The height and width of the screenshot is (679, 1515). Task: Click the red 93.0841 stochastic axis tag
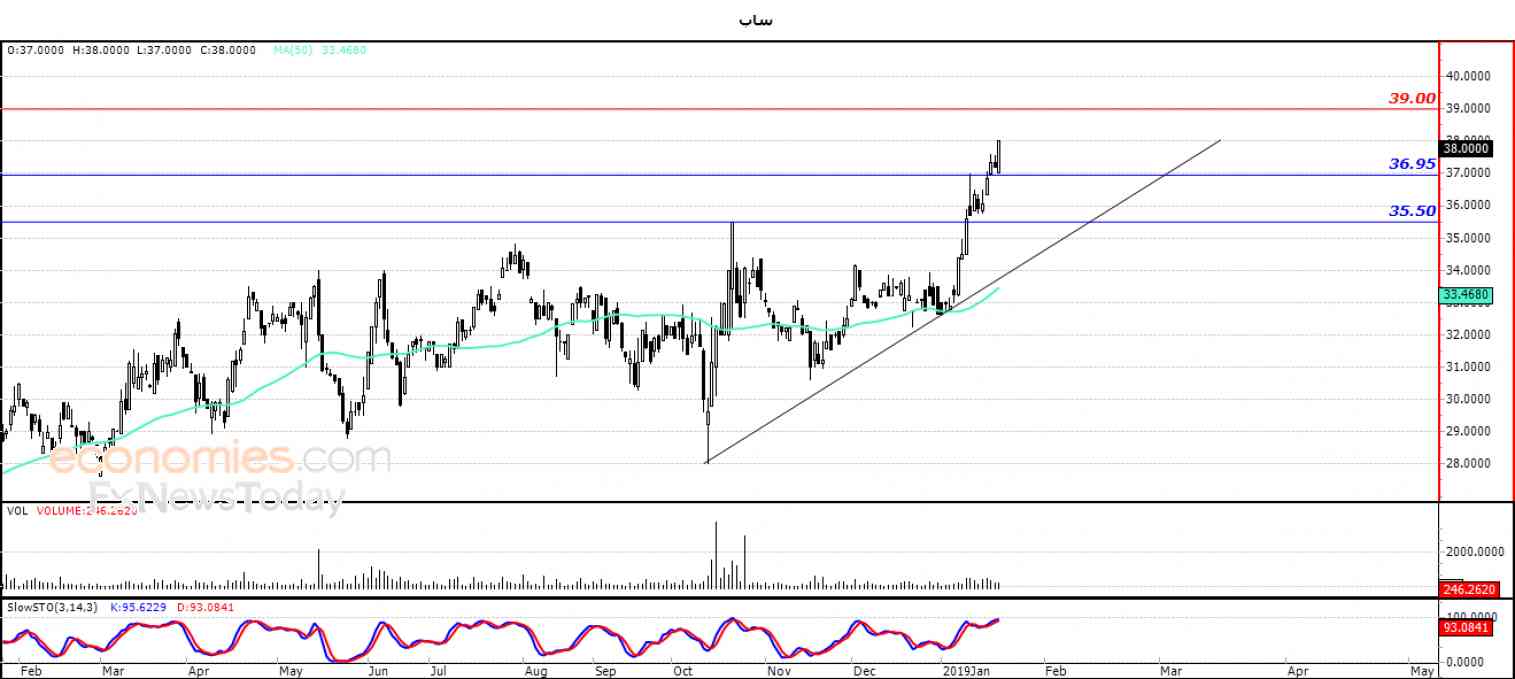click(1466, 628)
